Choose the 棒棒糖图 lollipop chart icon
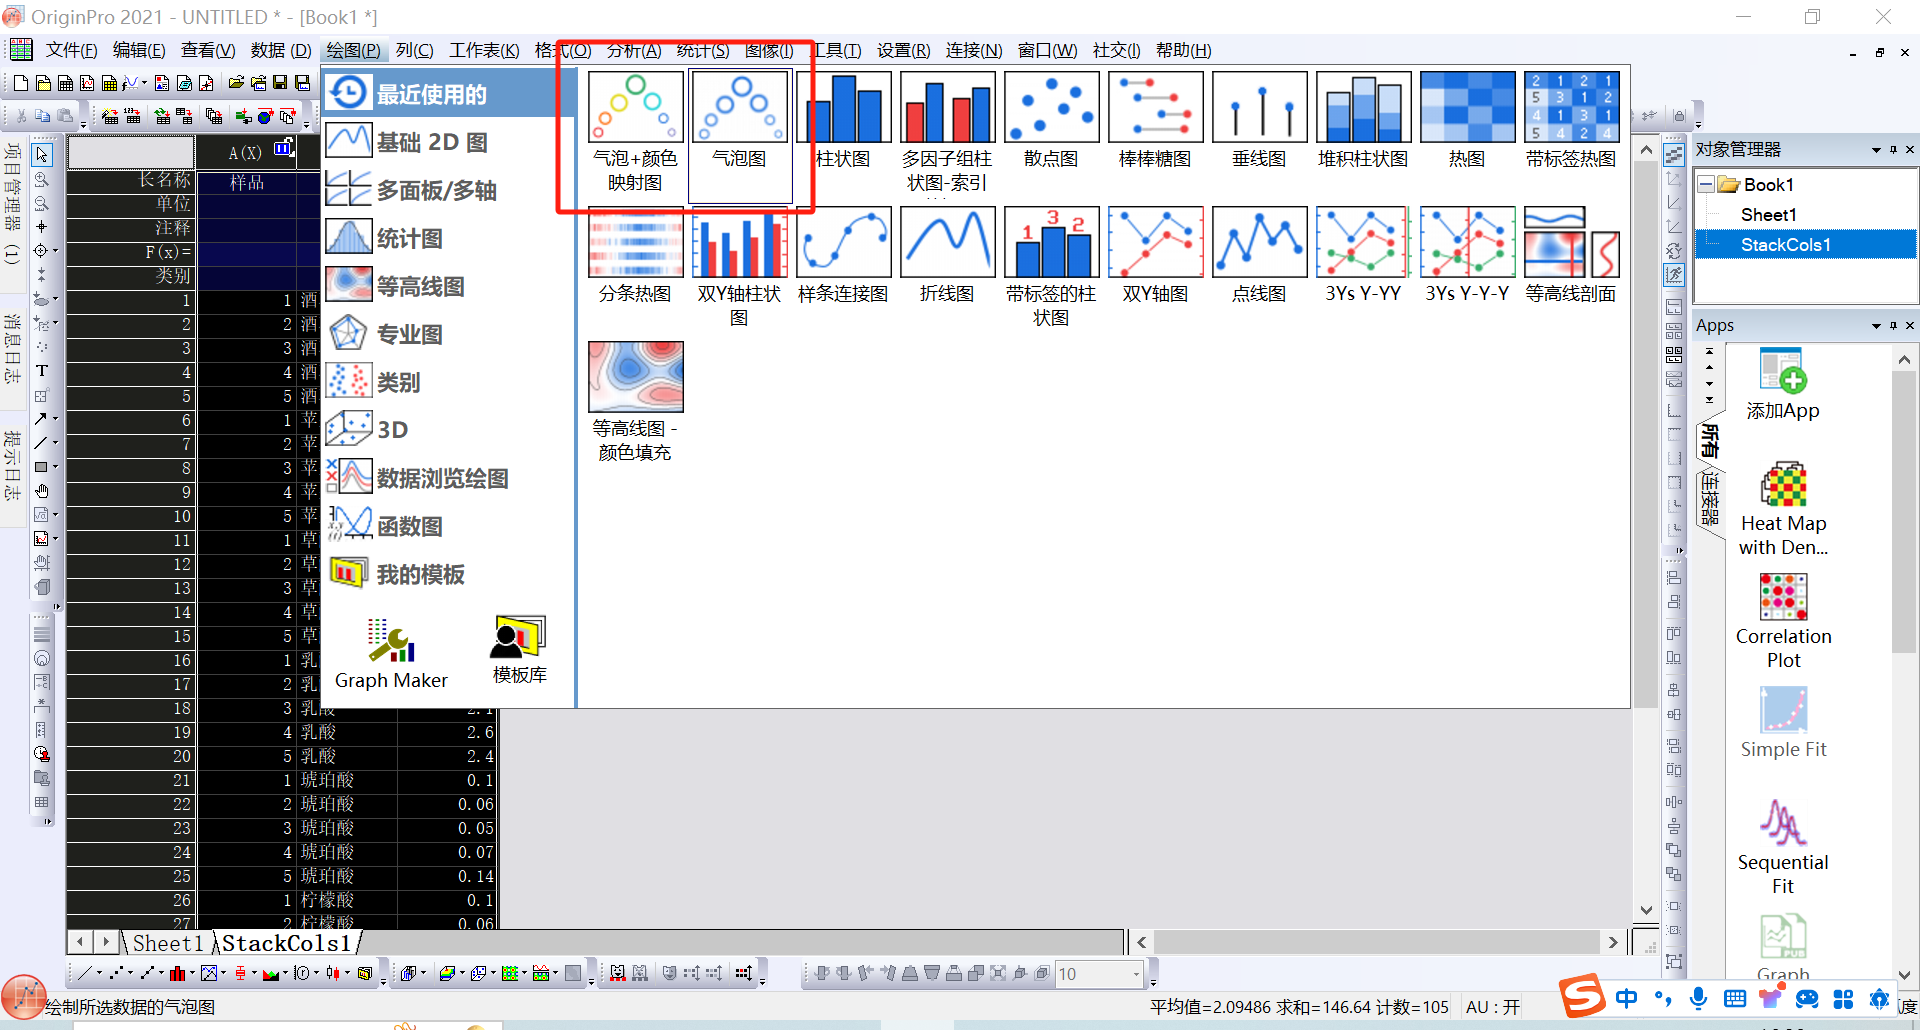This screenshot has height=1030, width=1920. tap(1155, 108)
